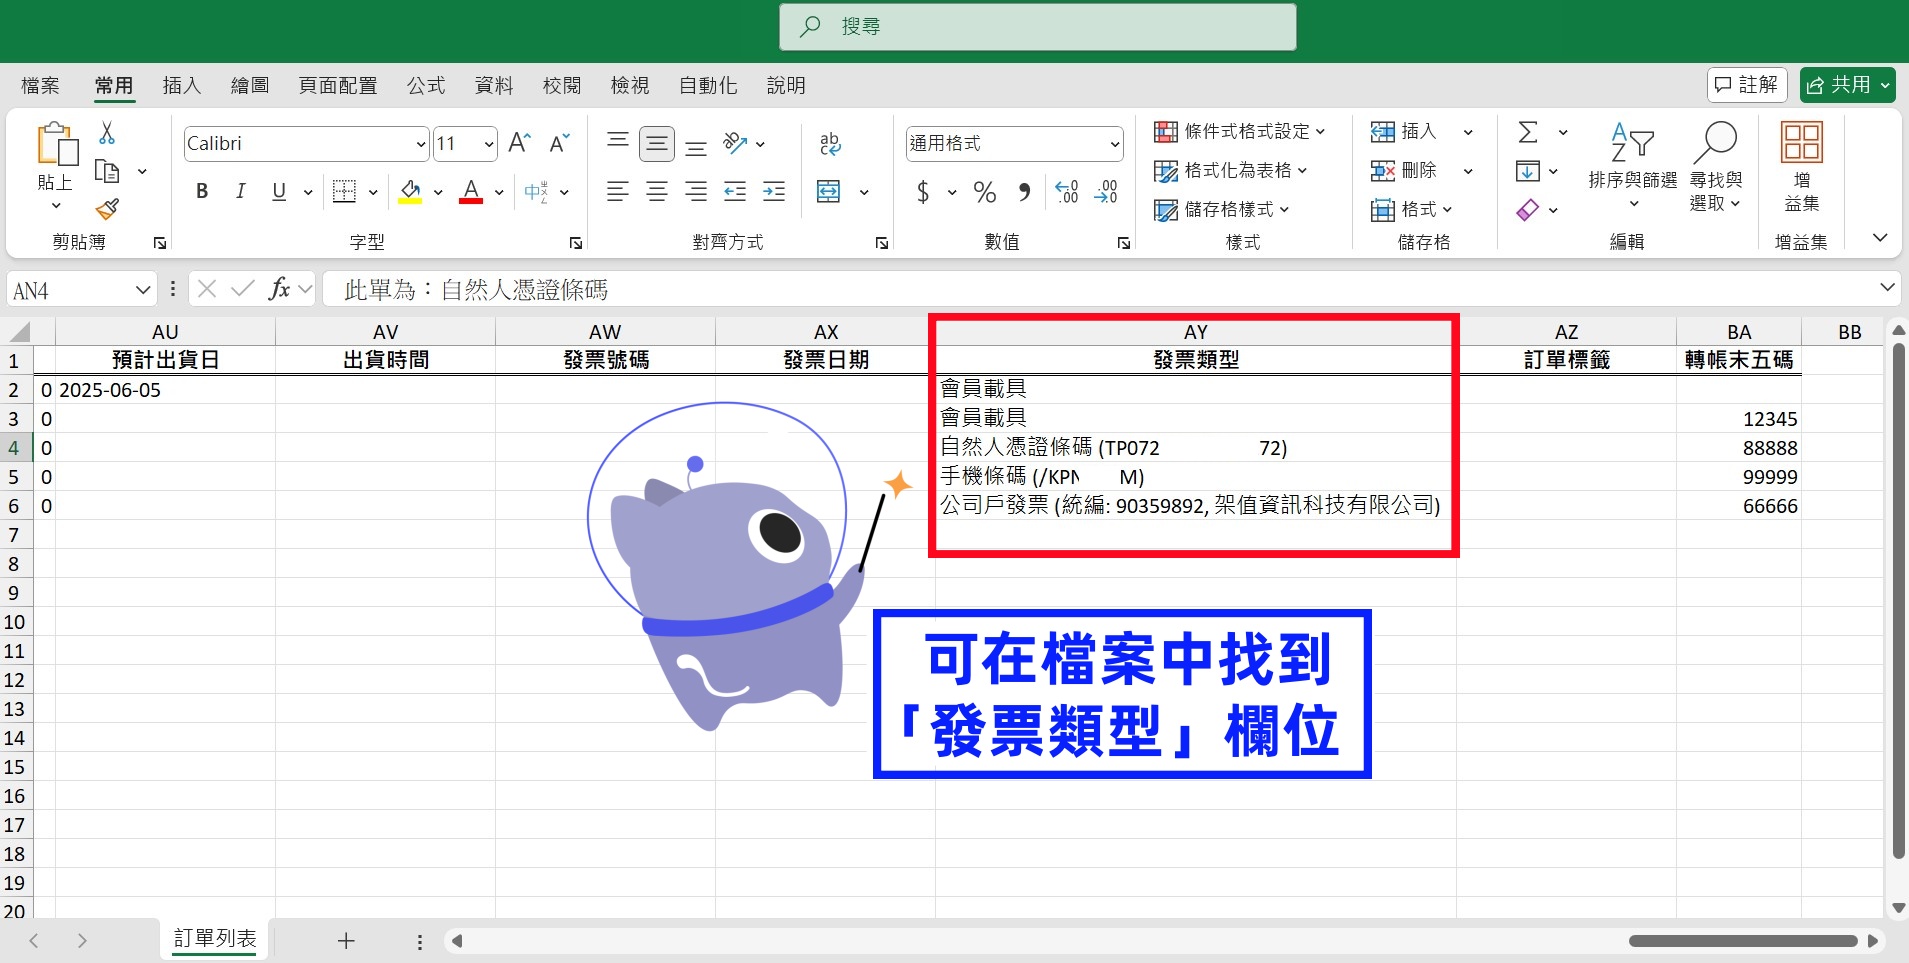Open the 格式 cells menu
The width and height of the screenshot is (1909, 963).
(x=1411, y=209)
